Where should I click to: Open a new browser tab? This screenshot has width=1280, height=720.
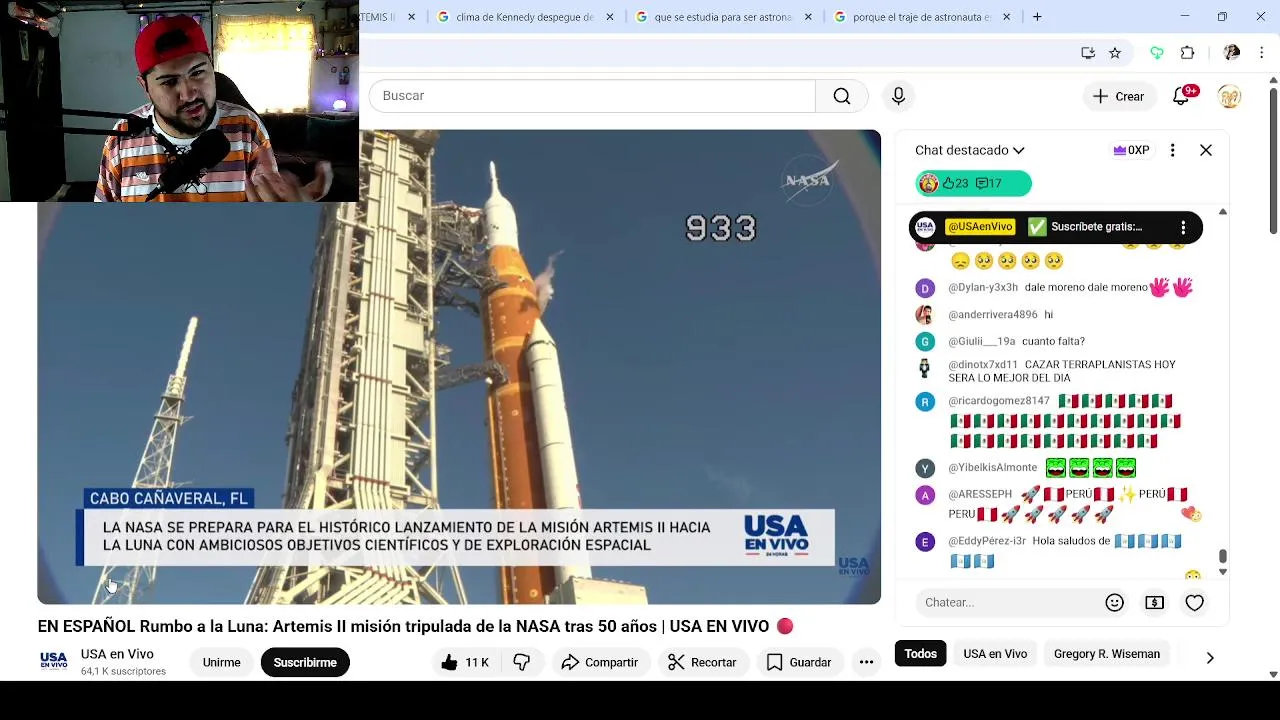click(1037, 17)
